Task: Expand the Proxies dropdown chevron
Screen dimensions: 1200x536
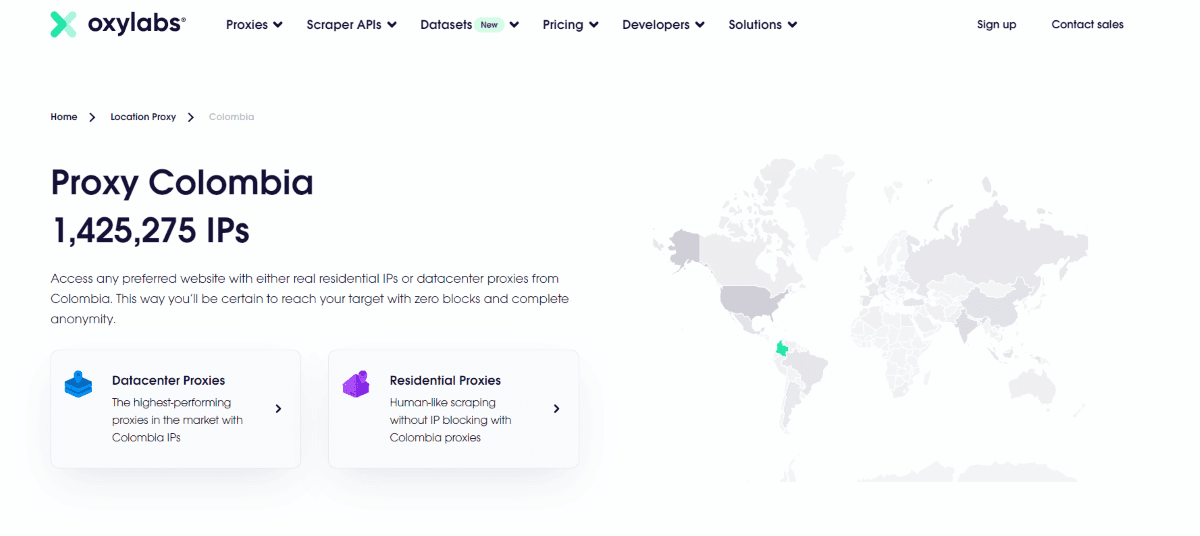Action: (x=278, y=25)
